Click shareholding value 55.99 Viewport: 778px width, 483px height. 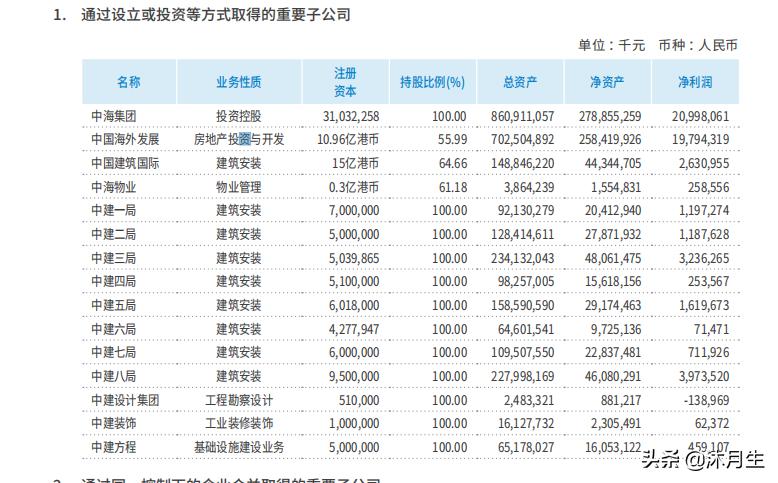452,139
